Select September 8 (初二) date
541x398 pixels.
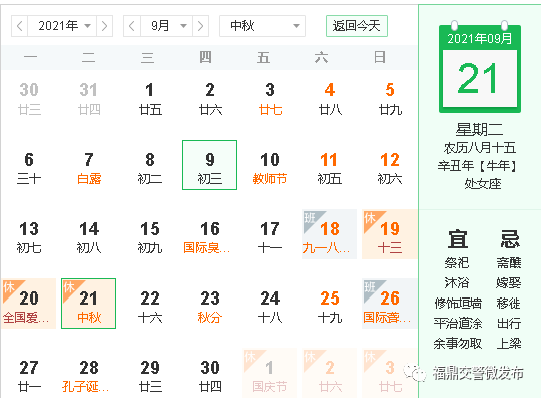pos(149,168)
